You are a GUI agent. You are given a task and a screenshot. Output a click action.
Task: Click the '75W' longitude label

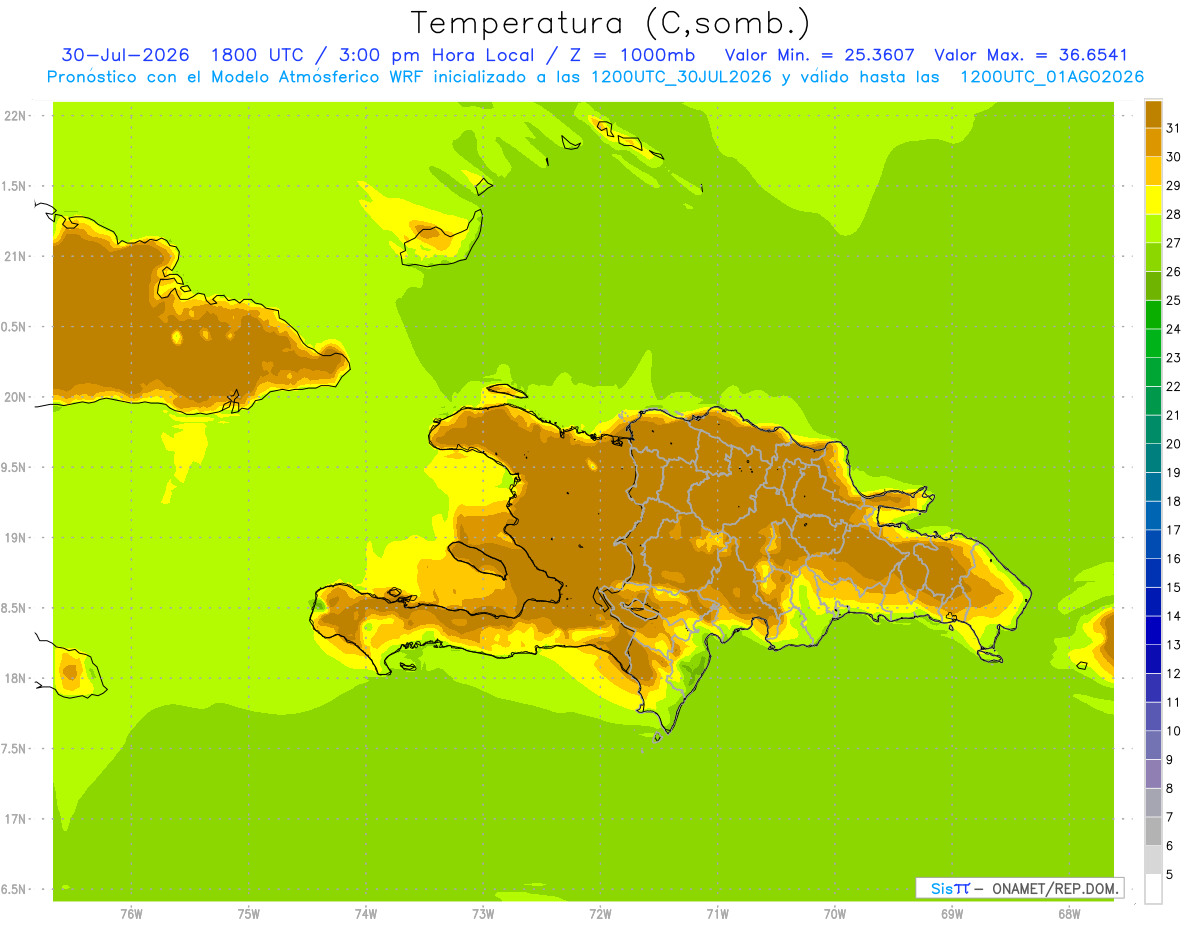(248, 914)
